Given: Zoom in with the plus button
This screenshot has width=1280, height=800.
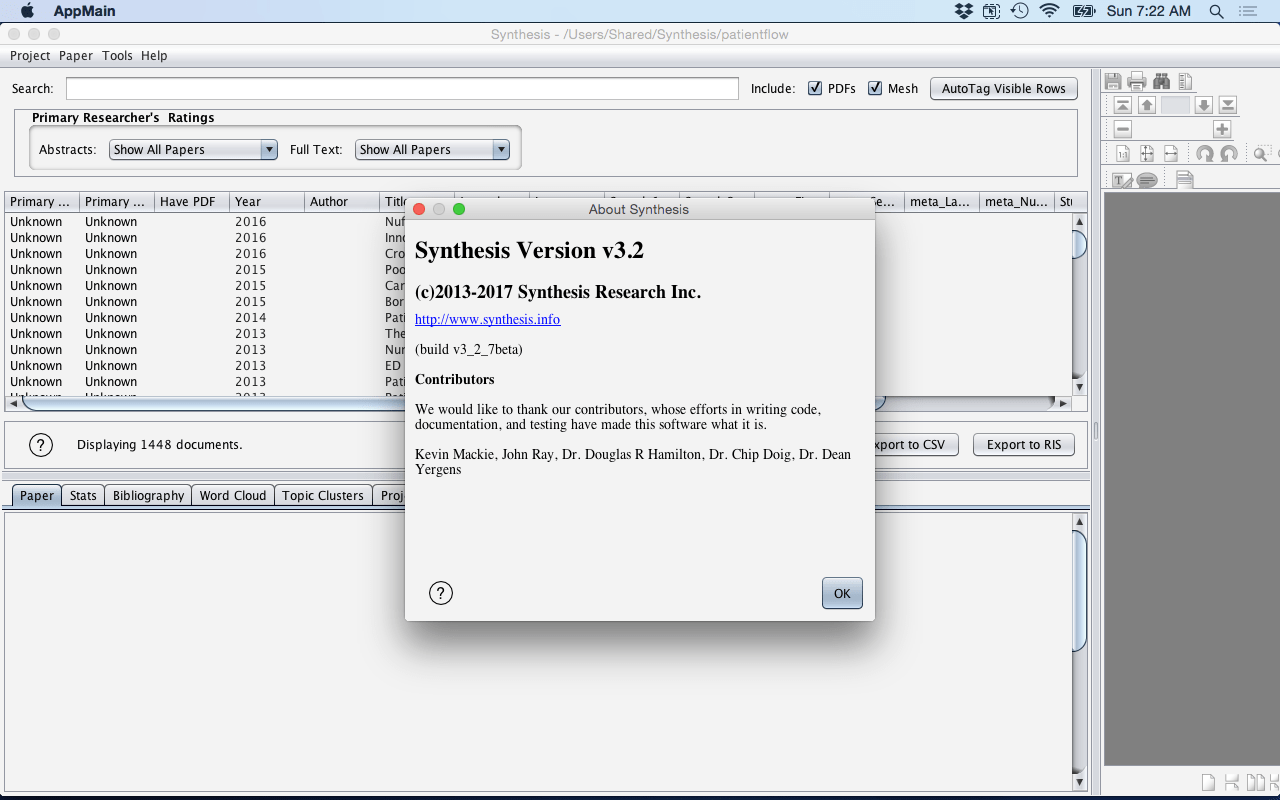Looking at the screenshot, I should [x=1222, y=129].
